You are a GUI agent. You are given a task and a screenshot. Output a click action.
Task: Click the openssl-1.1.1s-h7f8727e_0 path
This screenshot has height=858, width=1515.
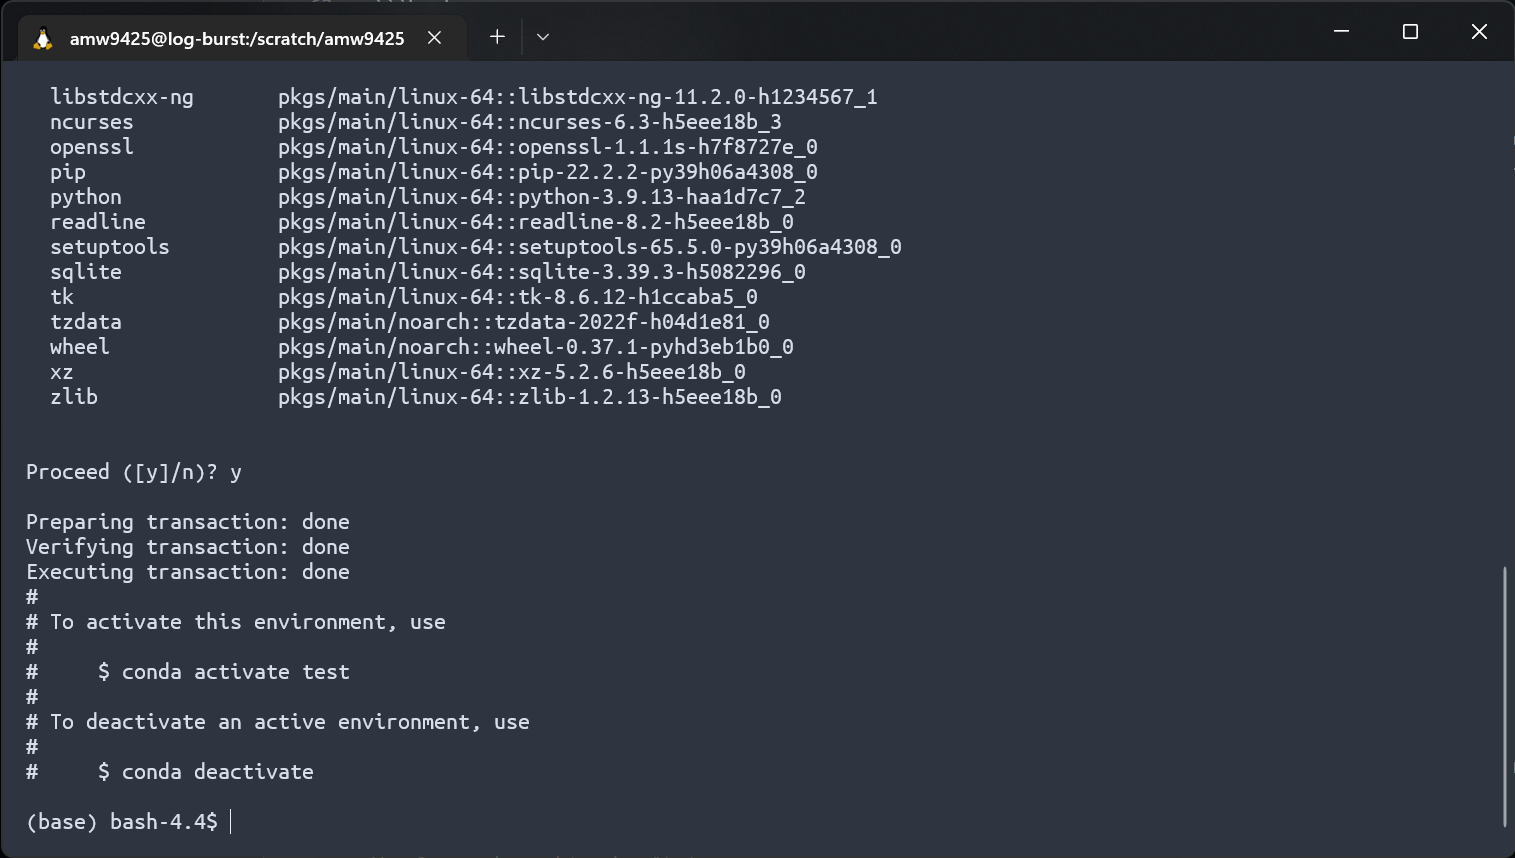tap(548, 147)
